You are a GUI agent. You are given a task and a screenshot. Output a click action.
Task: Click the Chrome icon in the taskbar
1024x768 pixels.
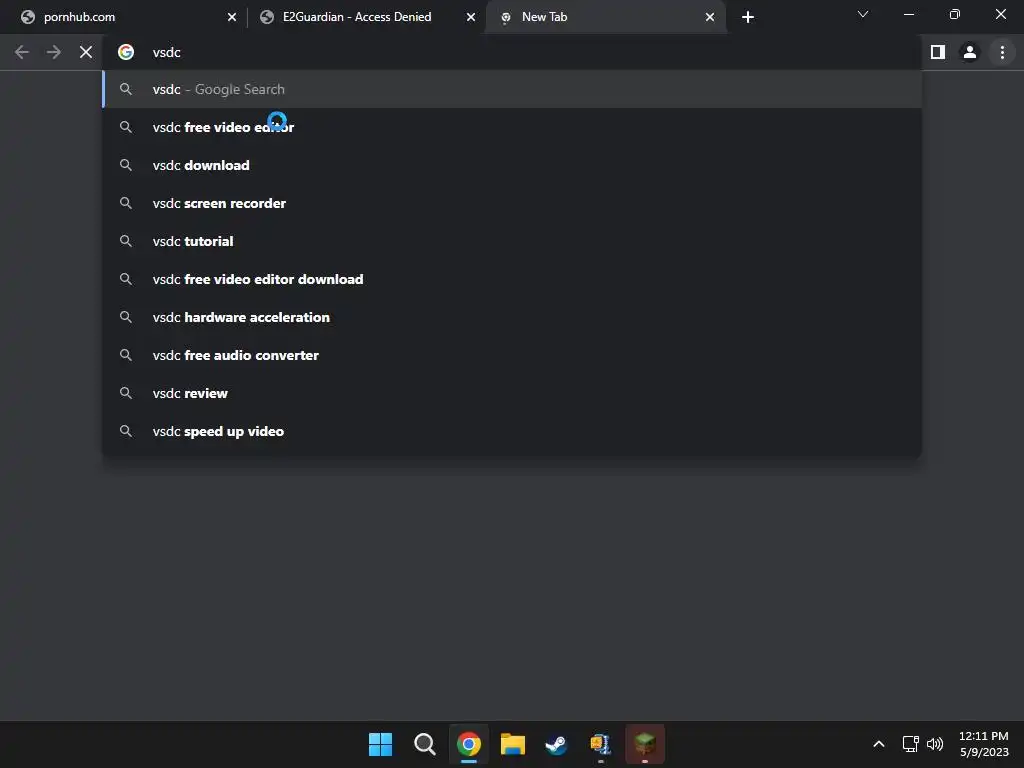[x=469, y=744]
